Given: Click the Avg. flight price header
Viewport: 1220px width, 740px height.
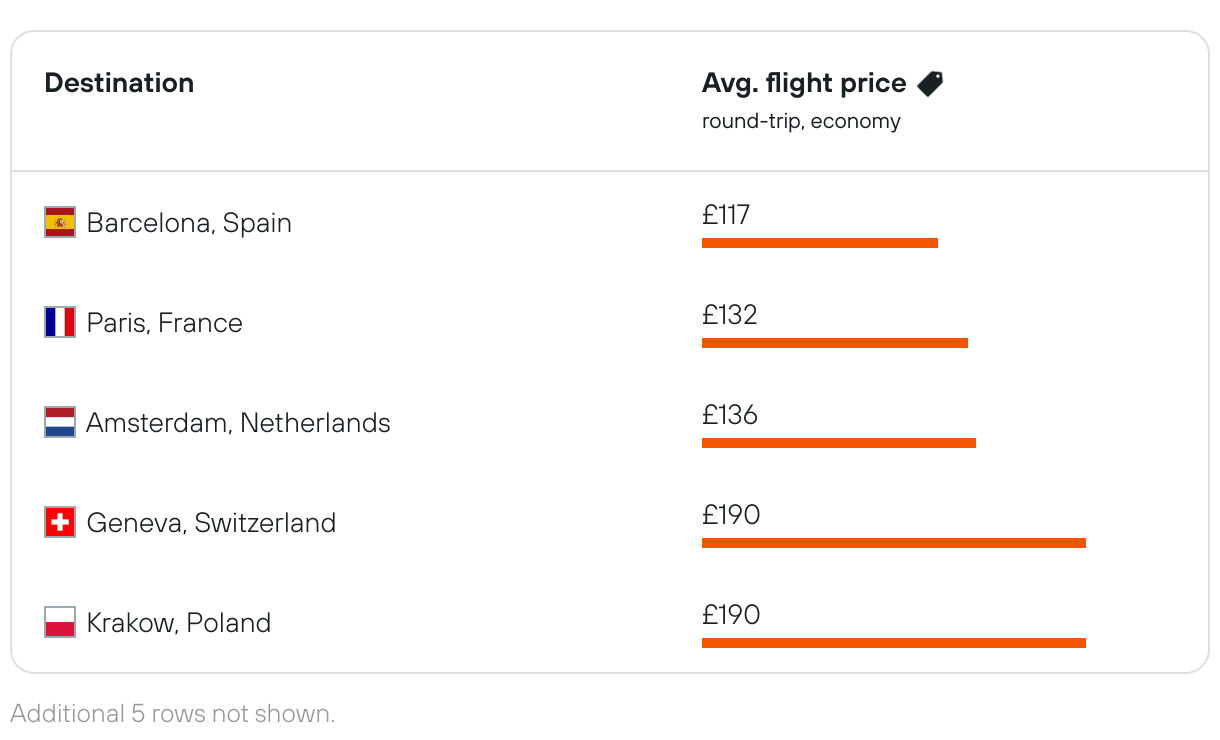Looking at the screenshot, I should click(804, 84).
